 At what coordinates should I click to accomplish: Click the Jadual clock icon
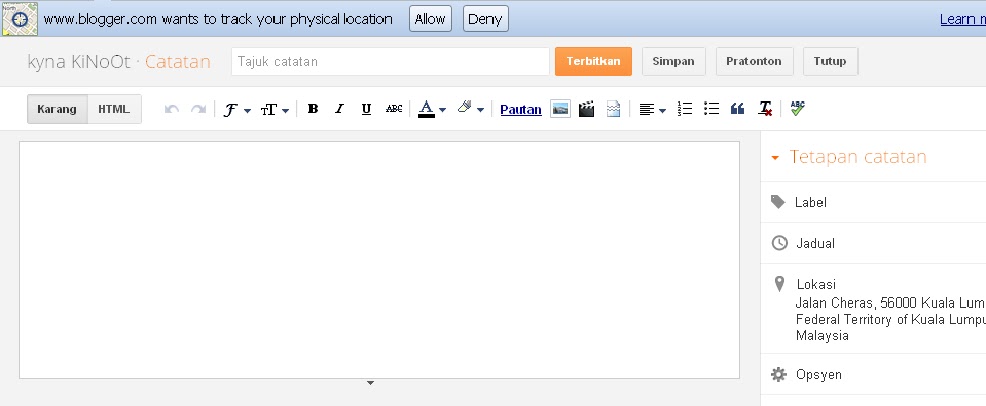pos(779,243)
